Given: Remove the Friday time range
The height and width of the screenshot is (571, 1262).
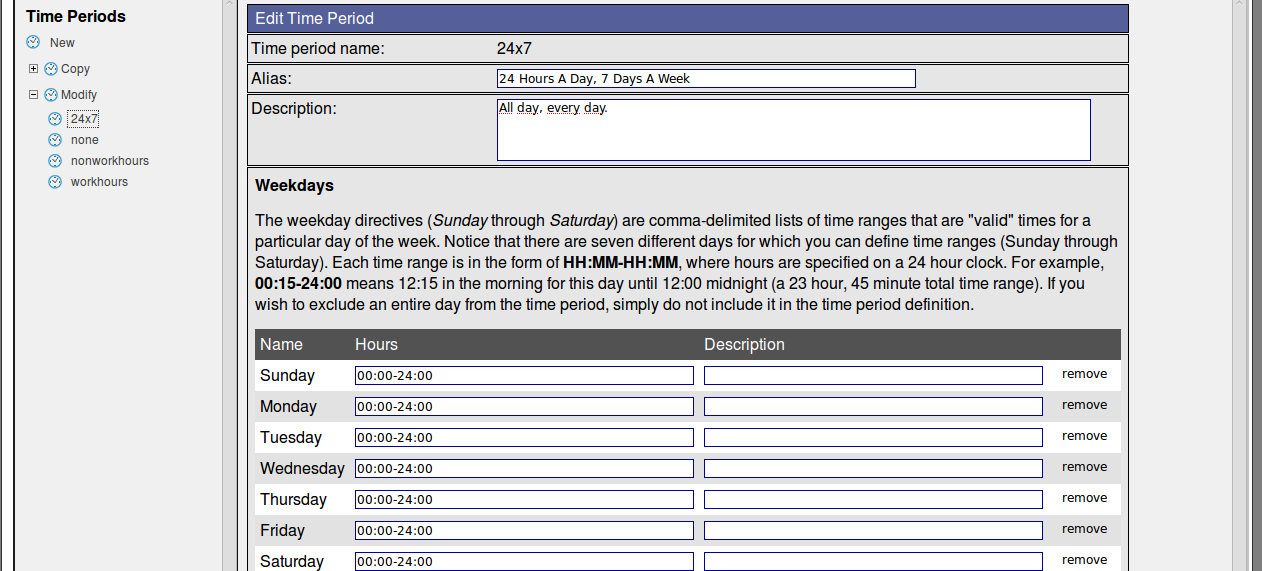Looking at the screenshot, I should [1084, 529].
